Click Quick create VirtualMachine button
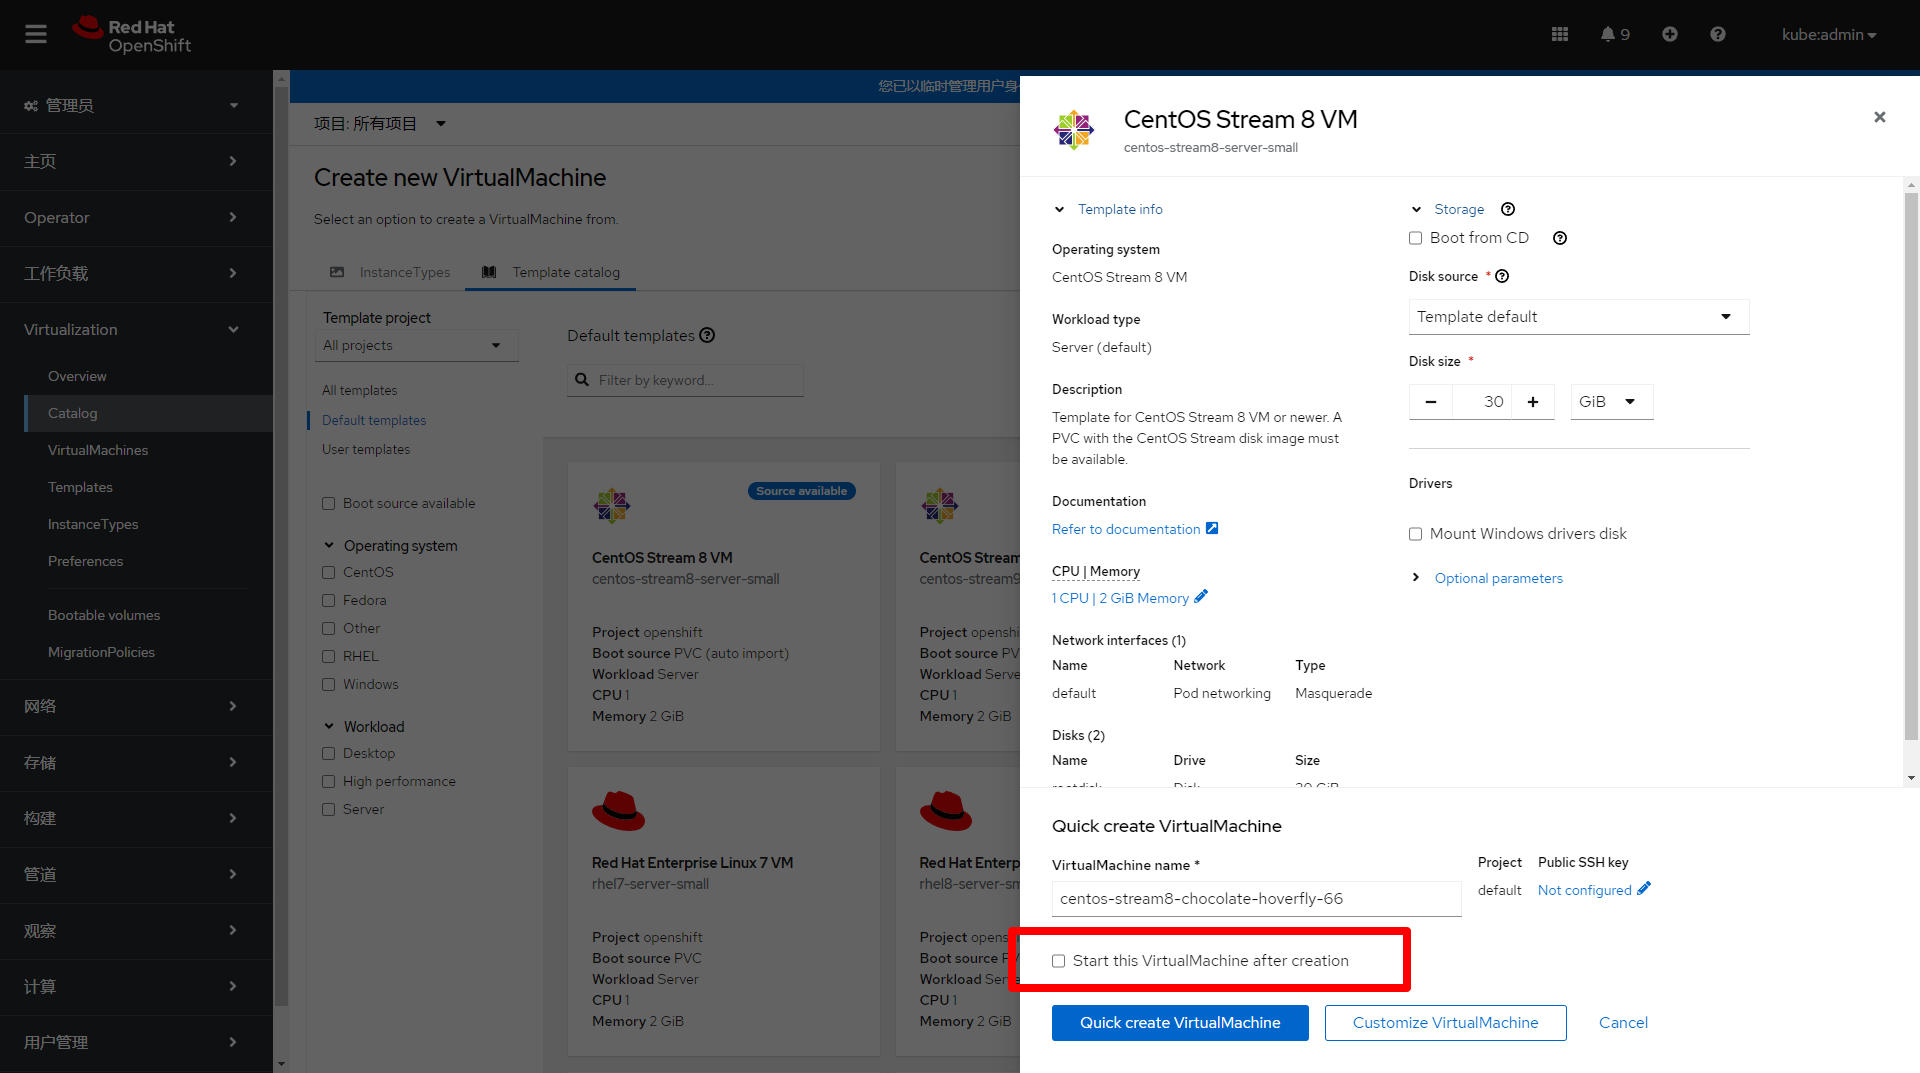Screen dimensions: 1920x1073 pos(1180,1022)
